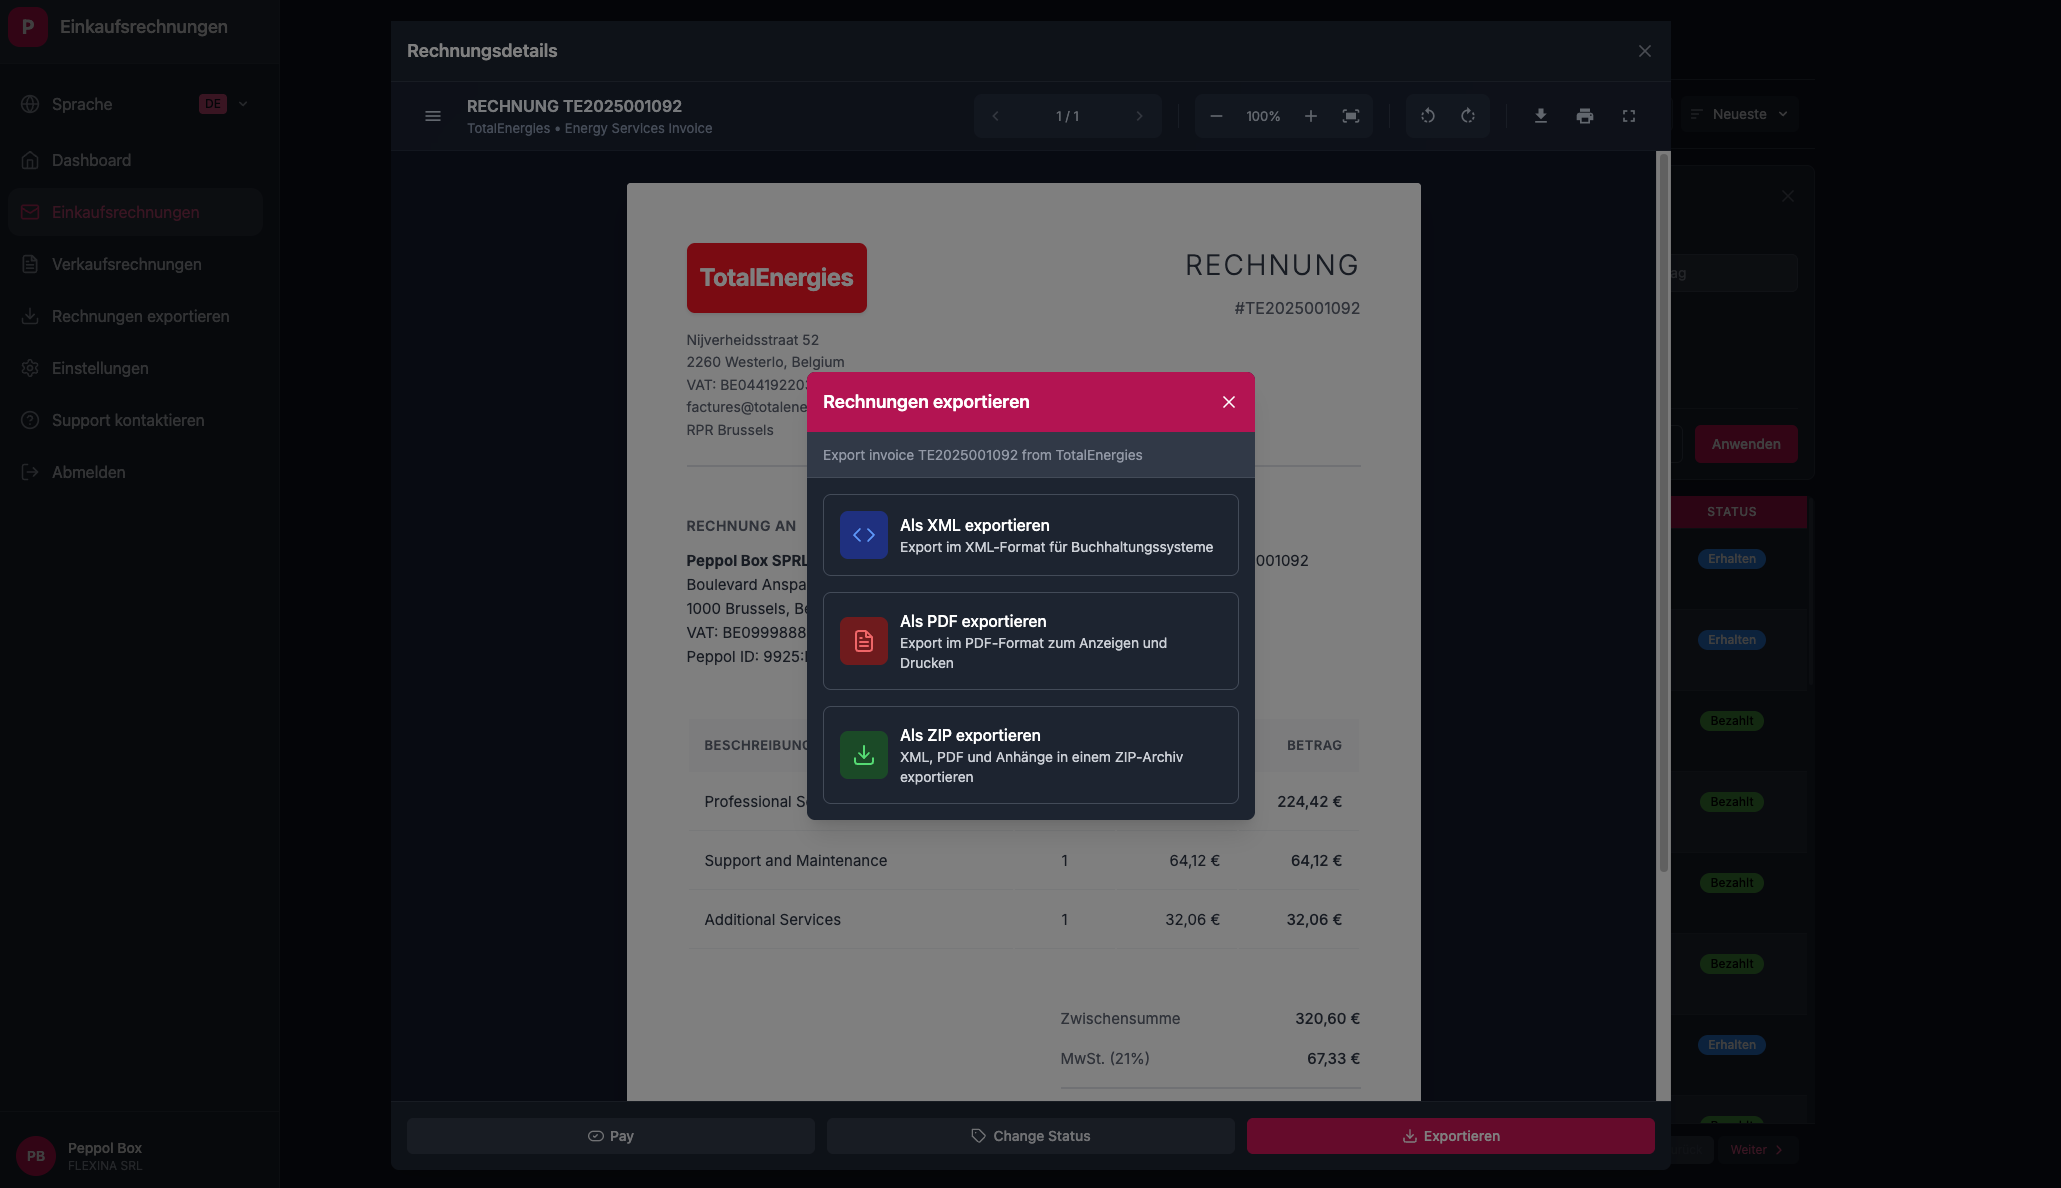Choose the 'Als ZIP exportieren' option

1030,755
